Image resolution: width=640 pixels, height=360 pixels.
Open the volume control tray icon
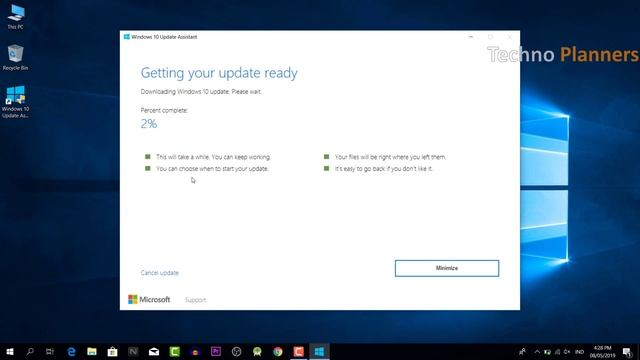(567, 351)
